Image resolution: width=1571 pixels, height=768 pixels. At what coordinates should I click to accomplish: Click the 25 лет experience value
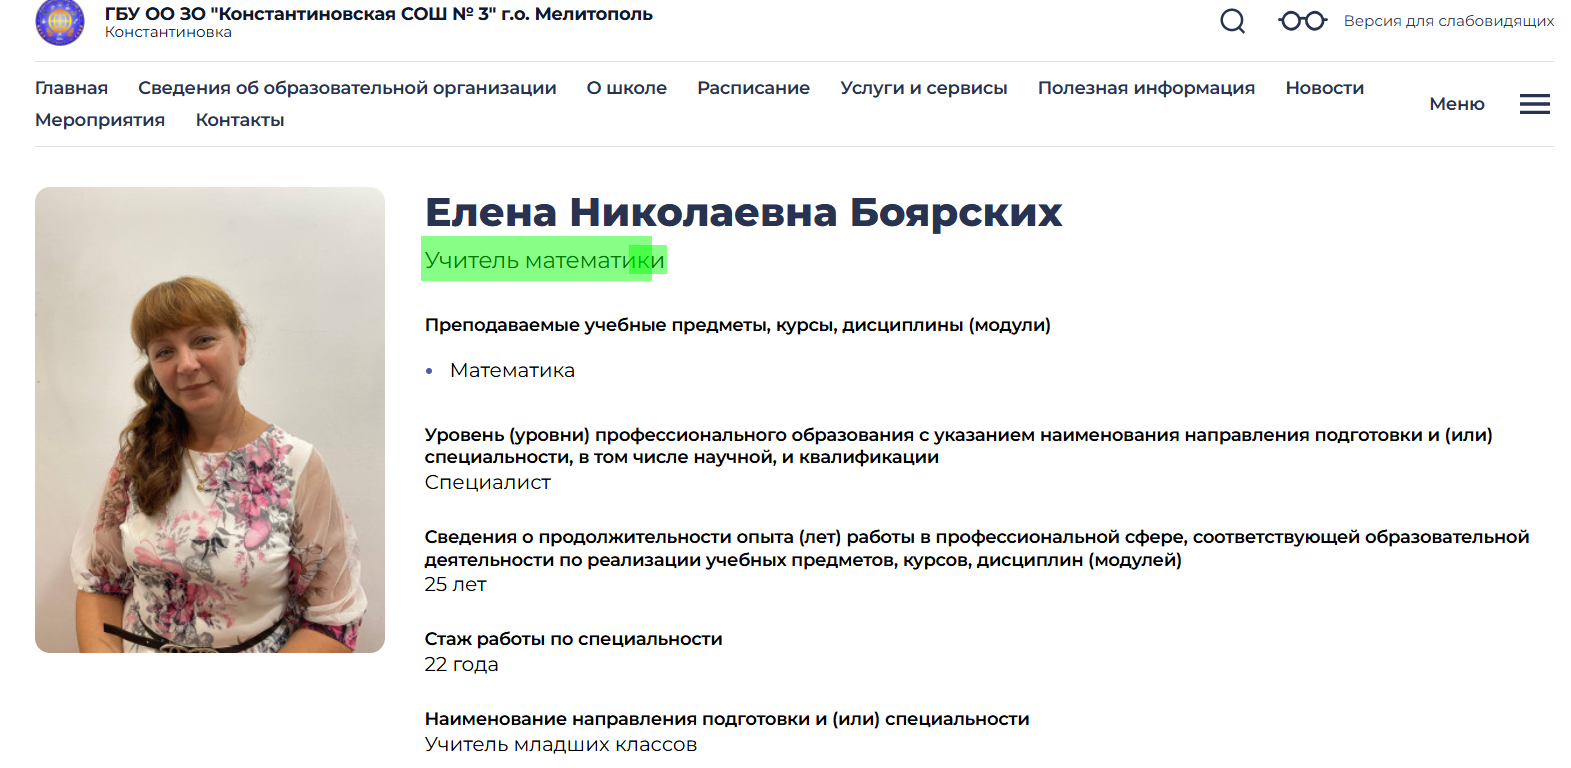(456, 584)
